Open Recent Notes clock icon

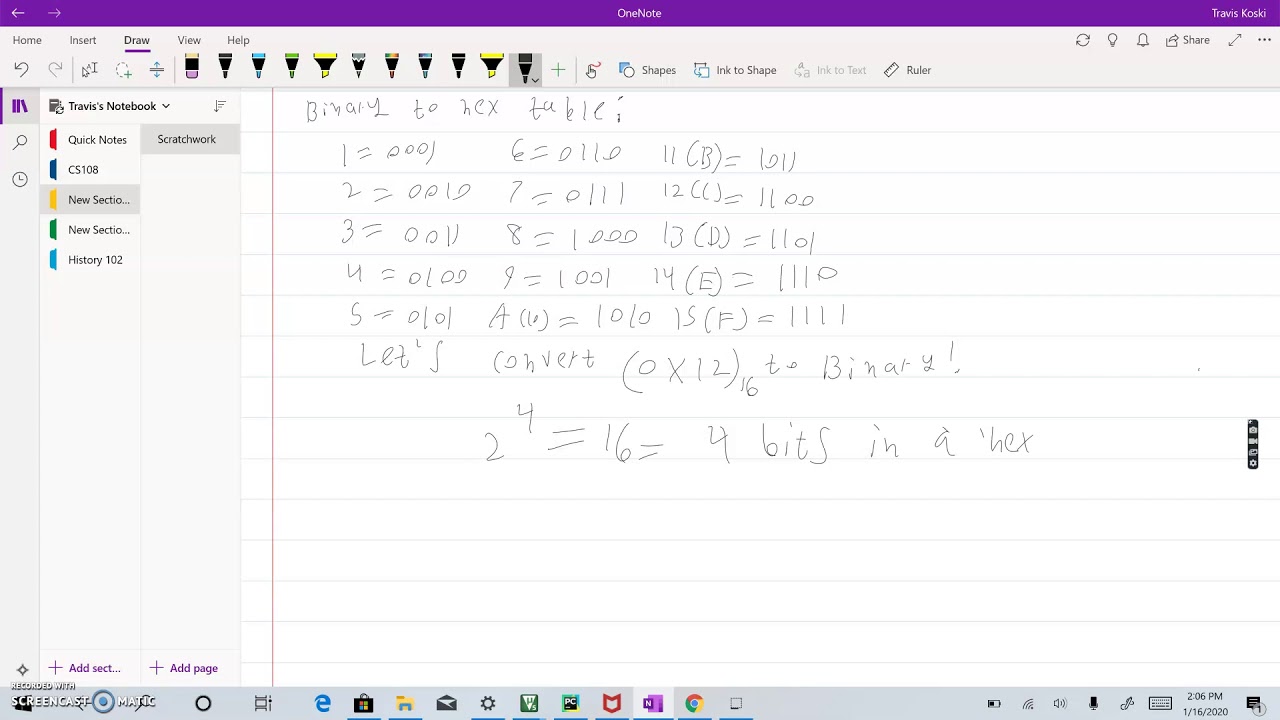(20, 179)
